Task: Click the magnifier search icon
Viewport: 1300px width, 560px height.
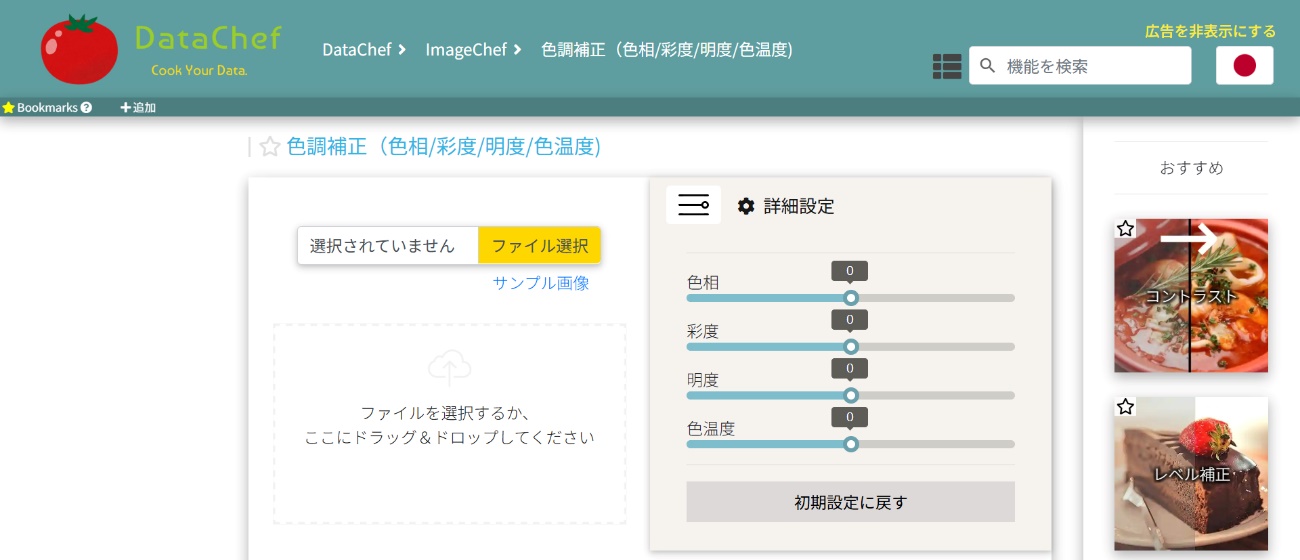Action: click(x=988, y=66)
